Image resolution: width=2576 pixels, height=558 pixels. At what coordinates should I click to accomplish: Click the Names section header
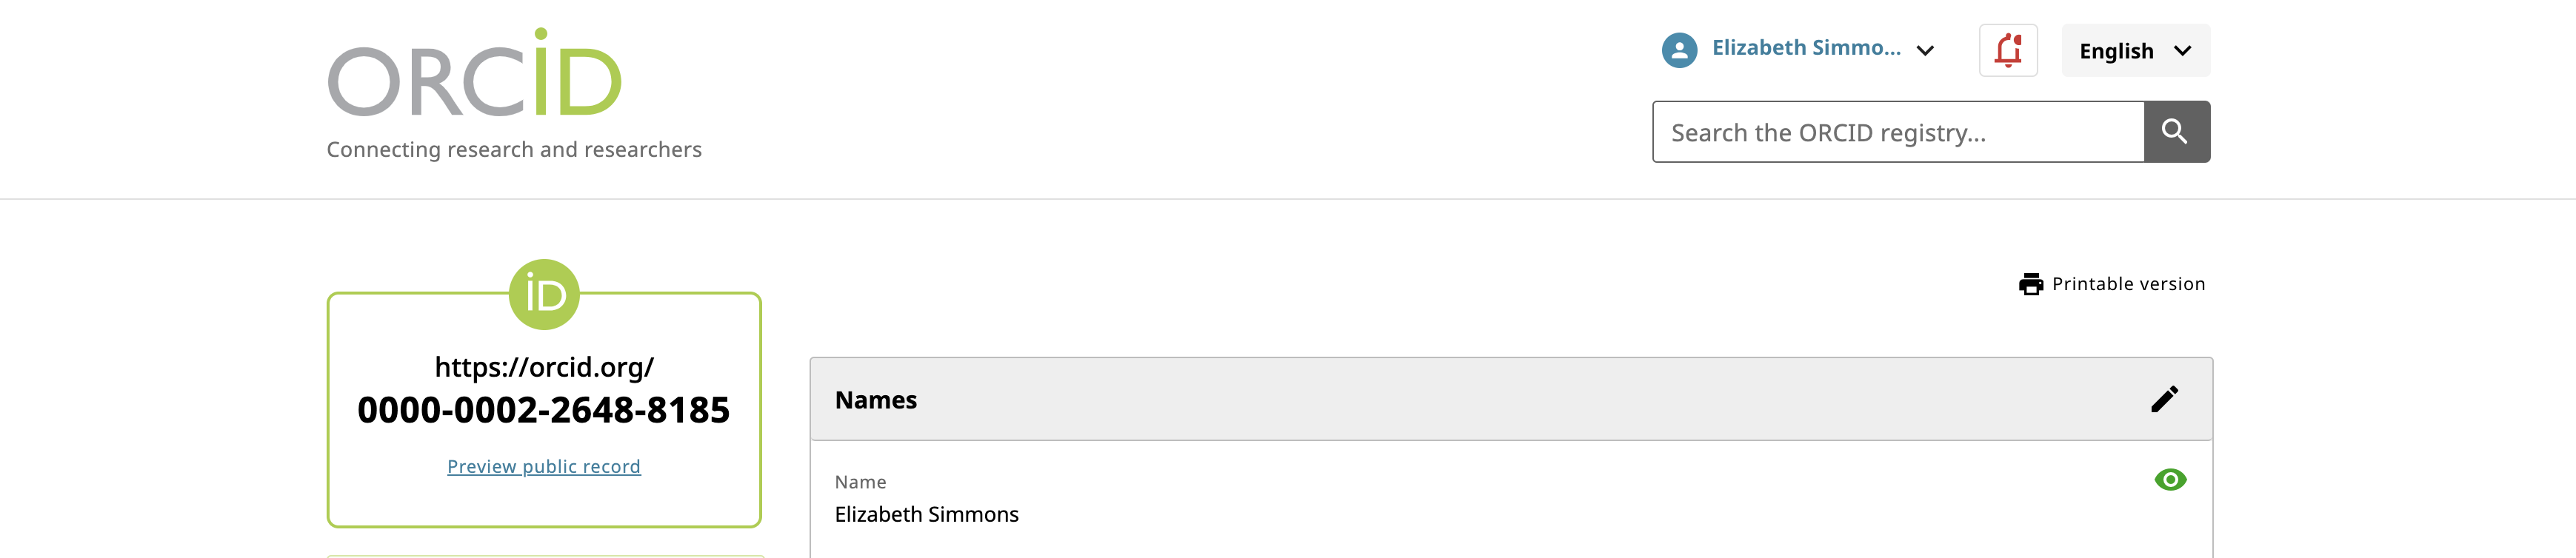(876, 400)
